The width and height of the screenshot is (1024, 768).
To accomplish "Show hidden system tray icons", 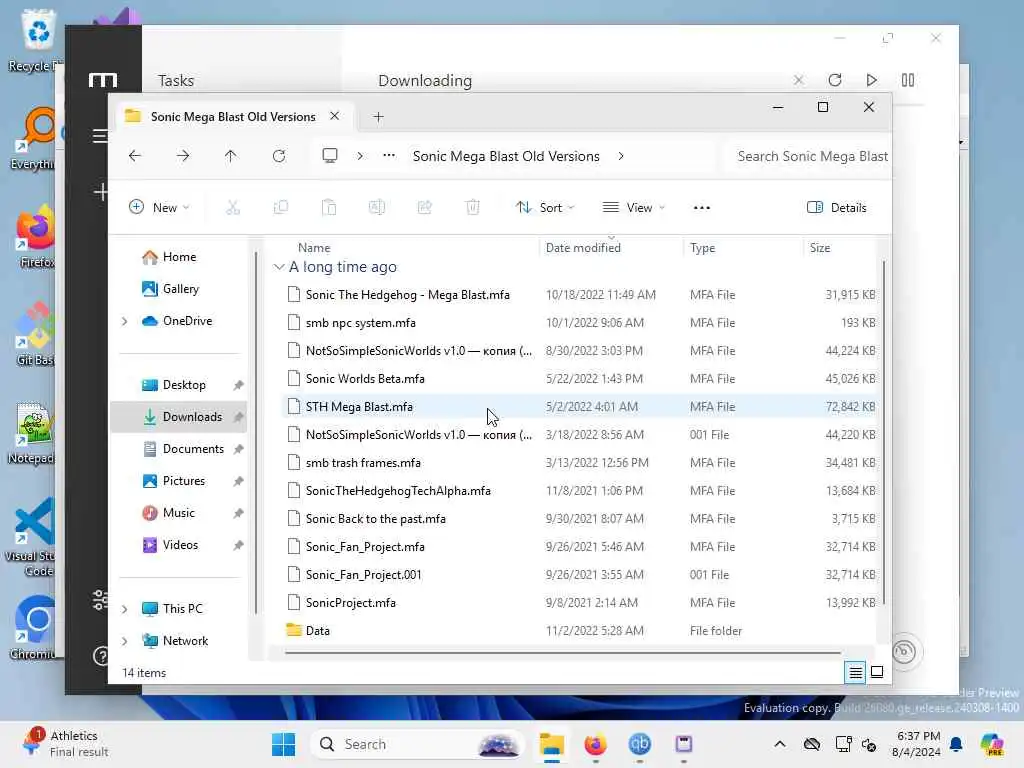I will (x=780, y=744).
